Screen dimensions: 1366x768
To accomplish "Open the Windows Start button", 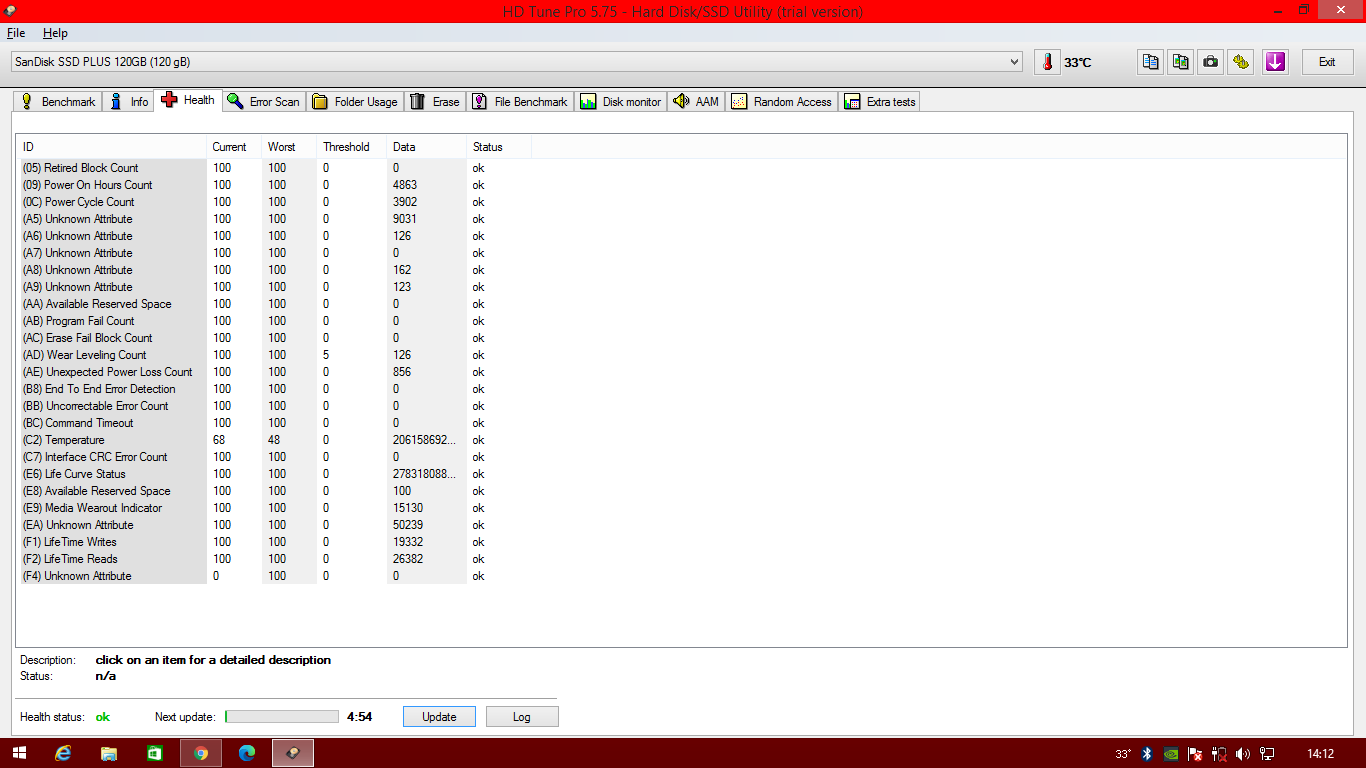I will pyautogui.click(x=19, y=753).
